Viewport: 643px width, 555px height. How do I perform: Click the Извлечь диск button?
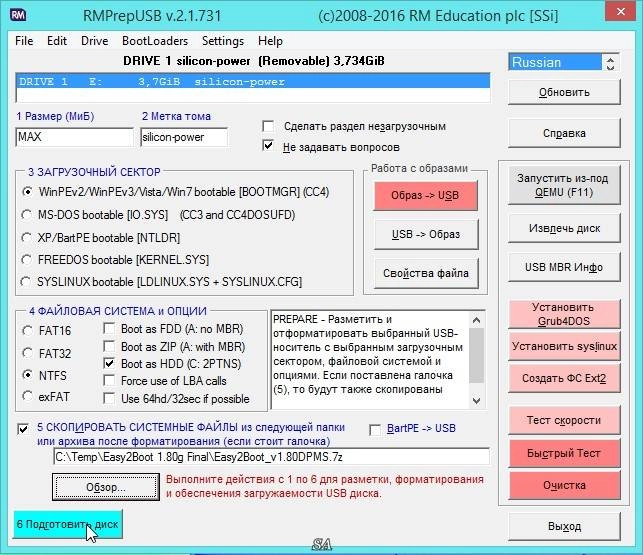tap(564, 228)
